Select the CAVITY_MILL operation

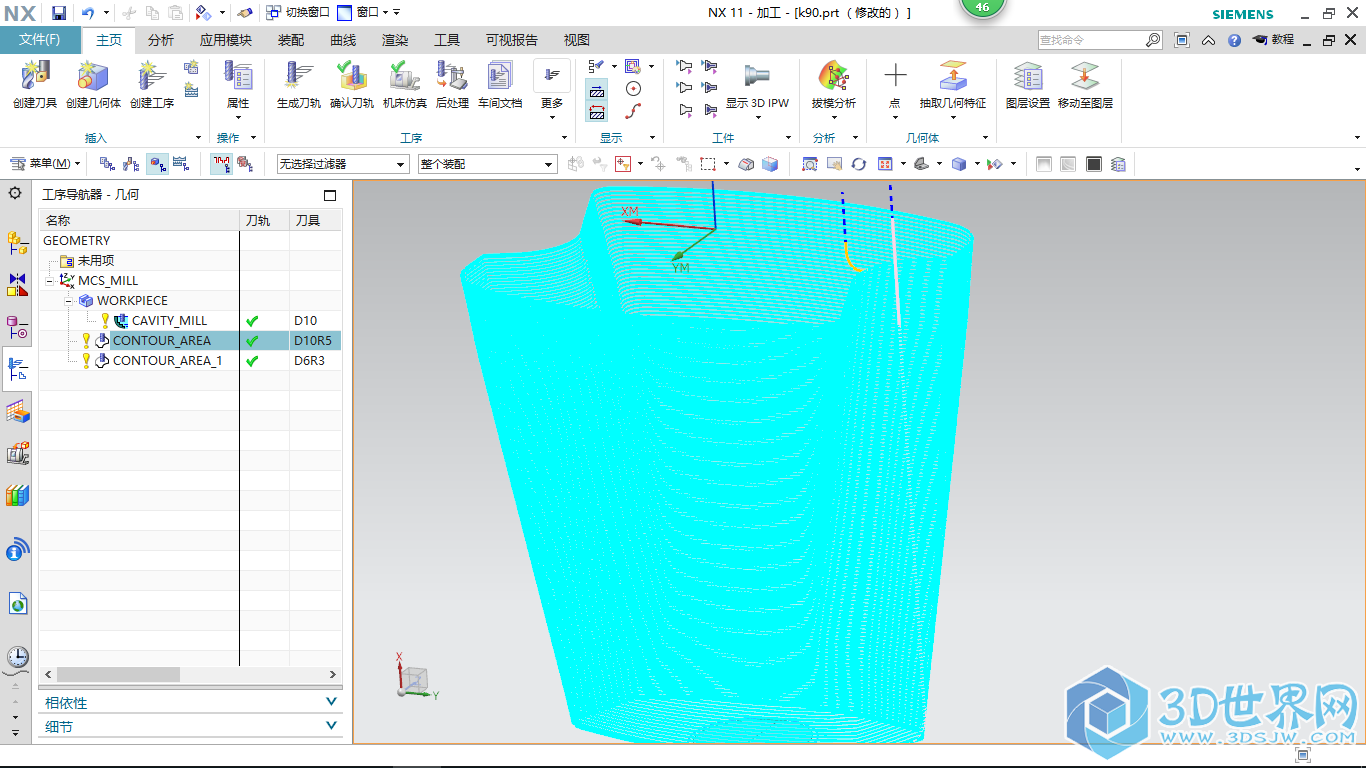[x=169, y=321]
